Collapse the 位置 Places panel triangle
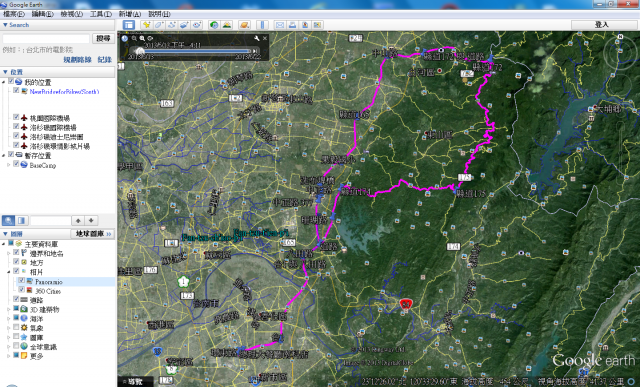Screen dimensions: 640x387 5,72
